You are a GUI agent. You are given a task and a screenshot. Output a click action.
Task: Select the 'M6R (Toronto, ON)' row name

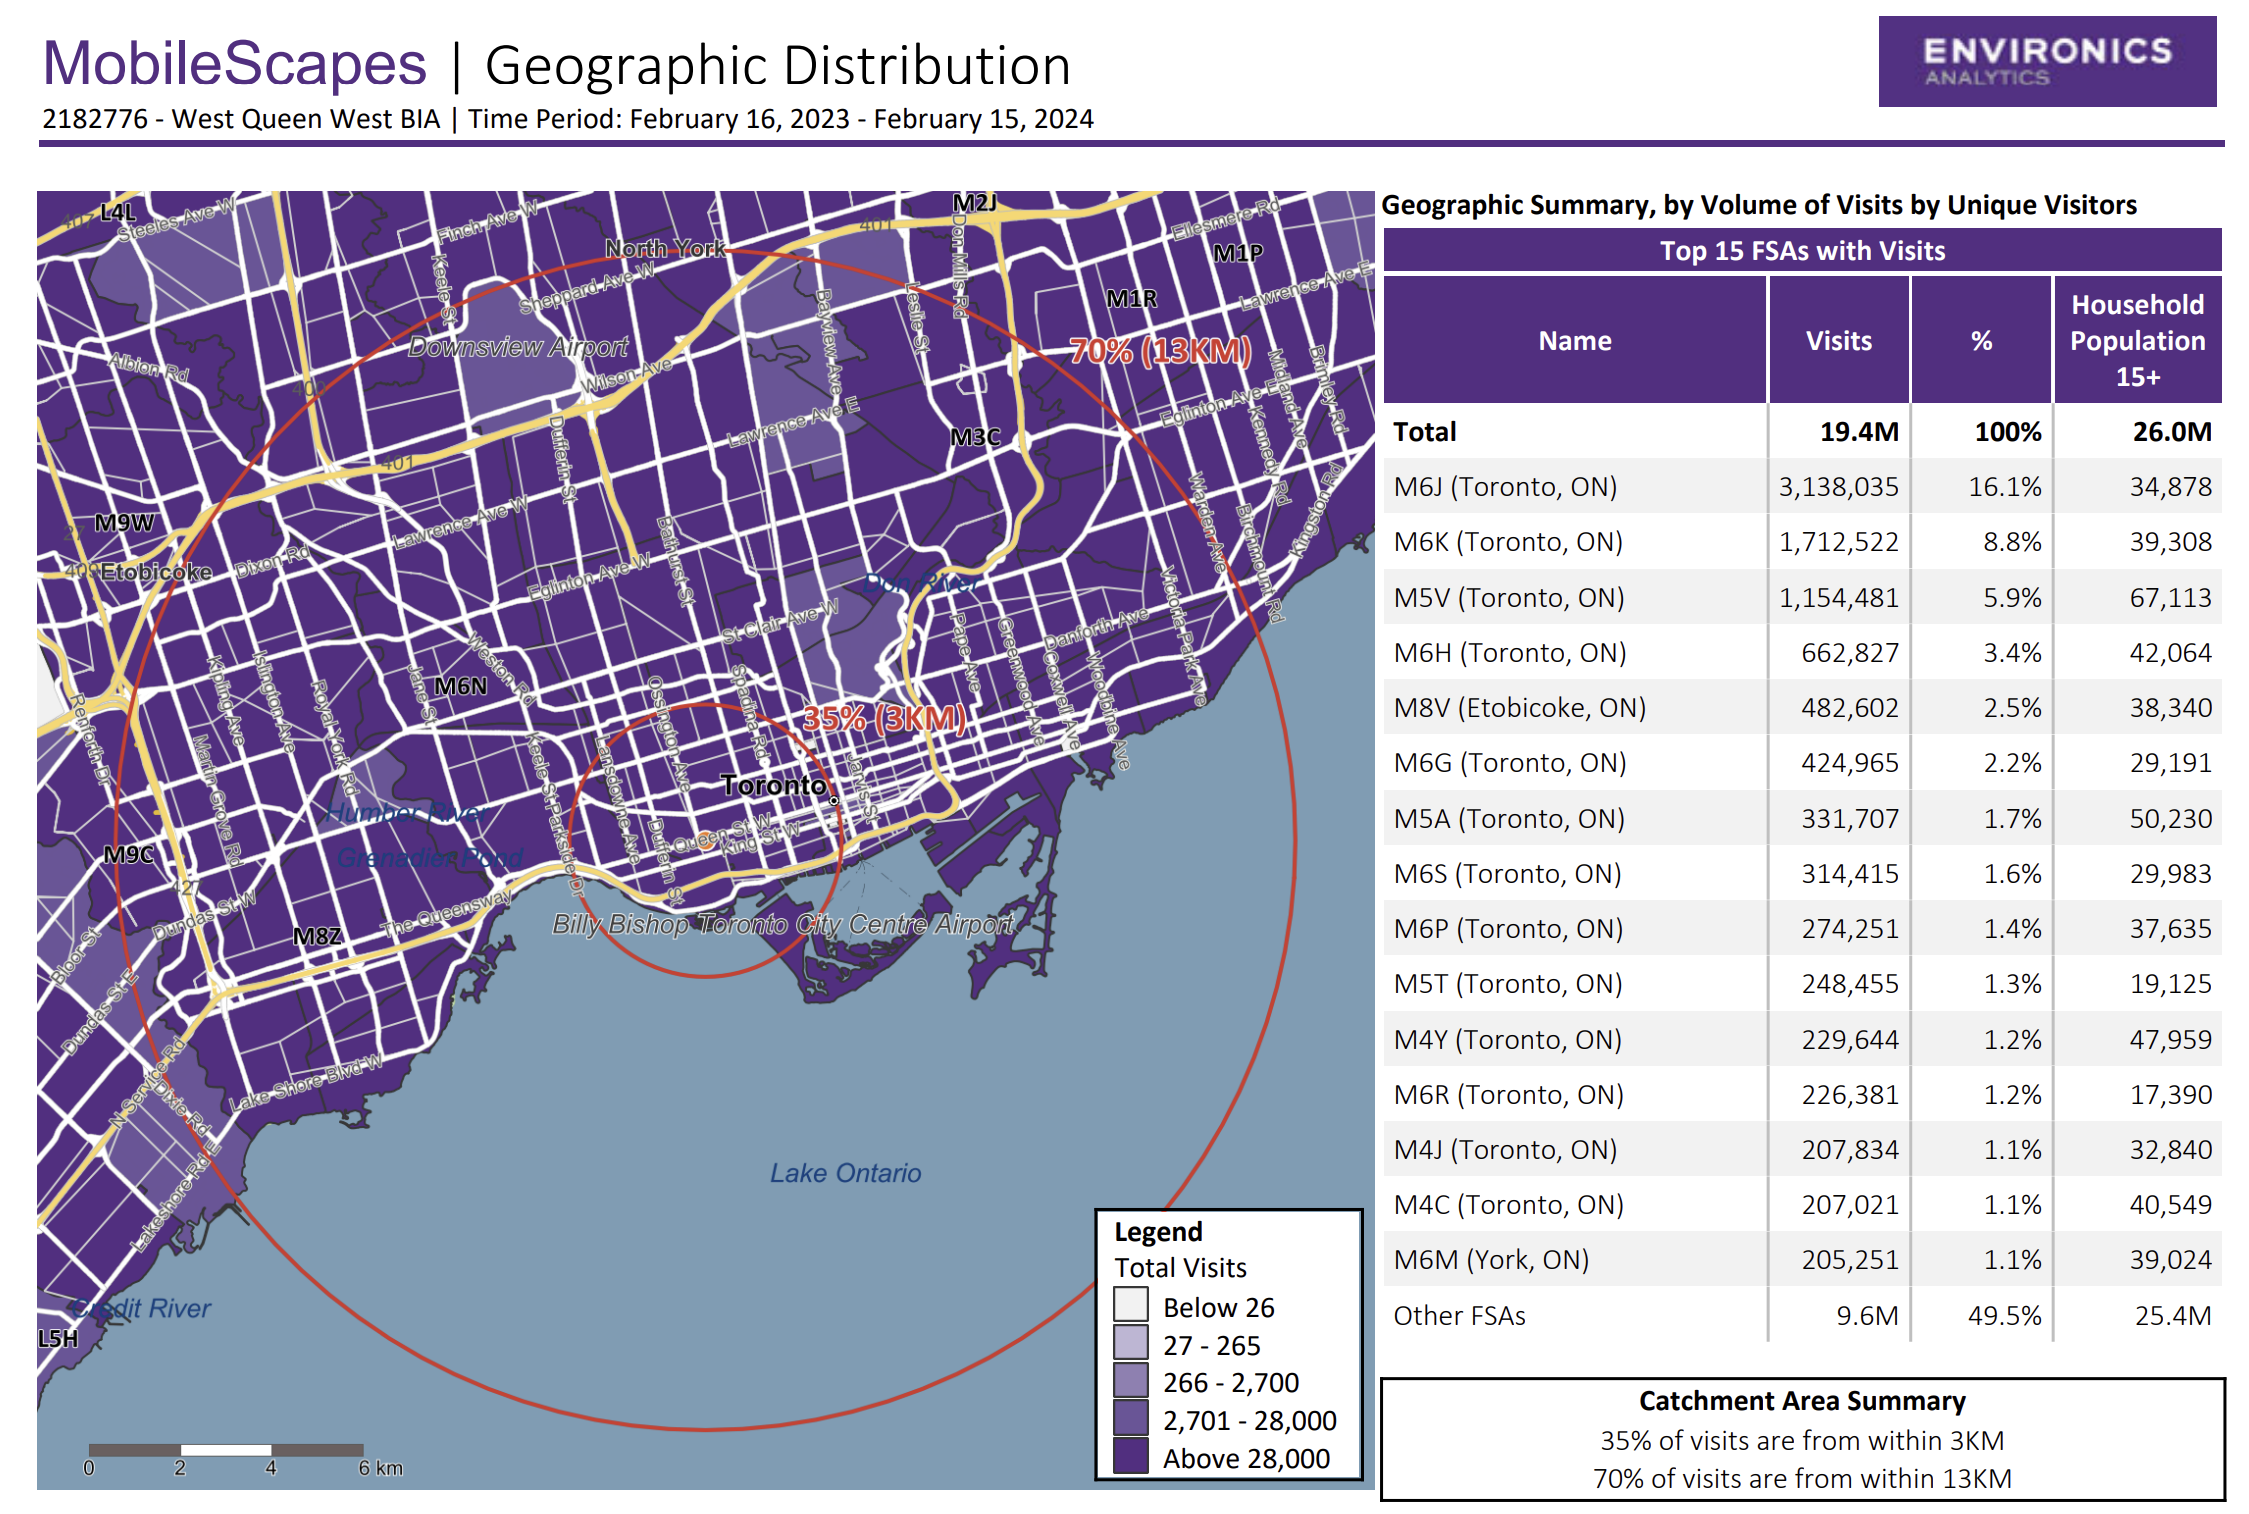(x=1509, y=1095)
